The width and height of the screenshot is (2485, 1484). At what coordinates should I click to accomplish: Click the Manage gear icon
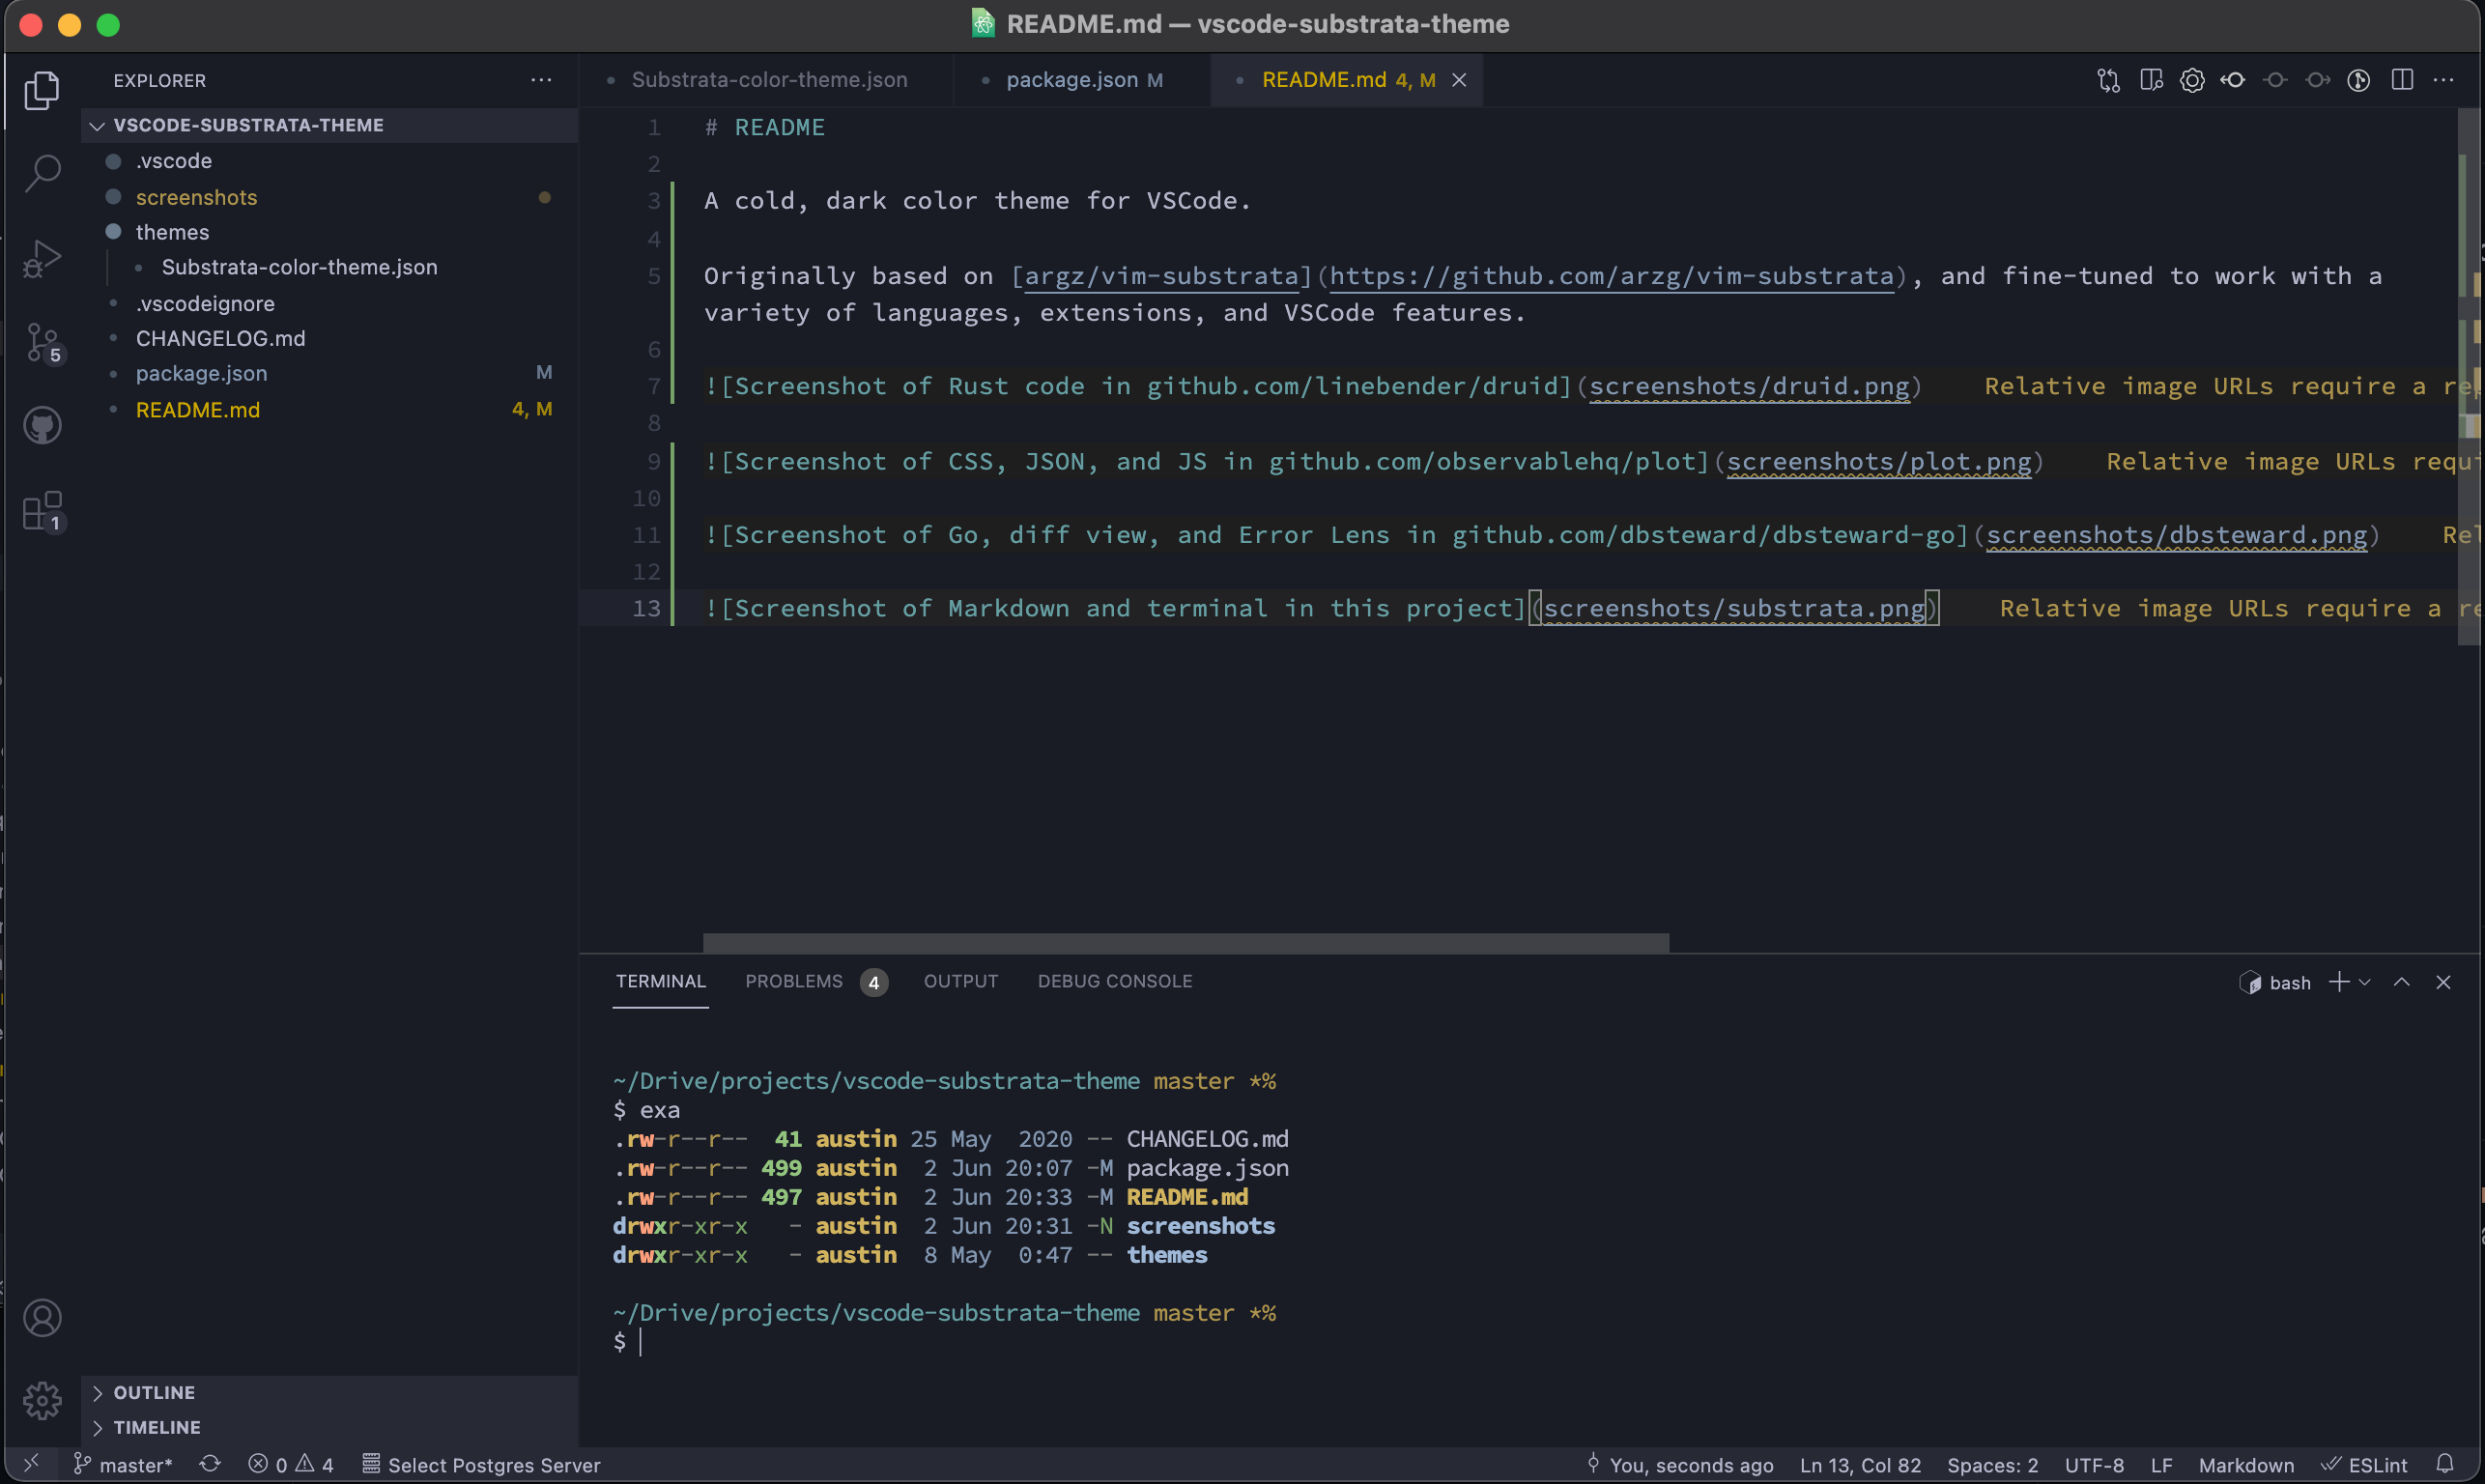(x=42, y=1400)
